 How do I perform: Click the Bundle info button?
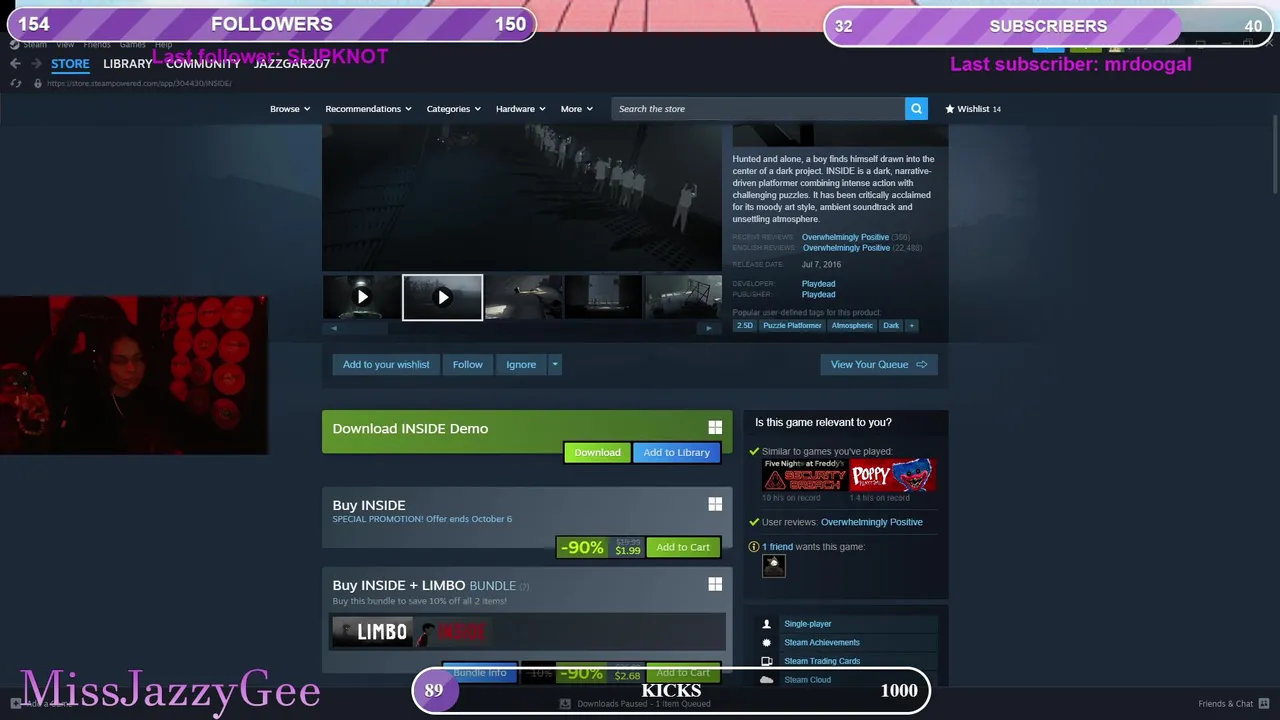[x=480, y=672]
